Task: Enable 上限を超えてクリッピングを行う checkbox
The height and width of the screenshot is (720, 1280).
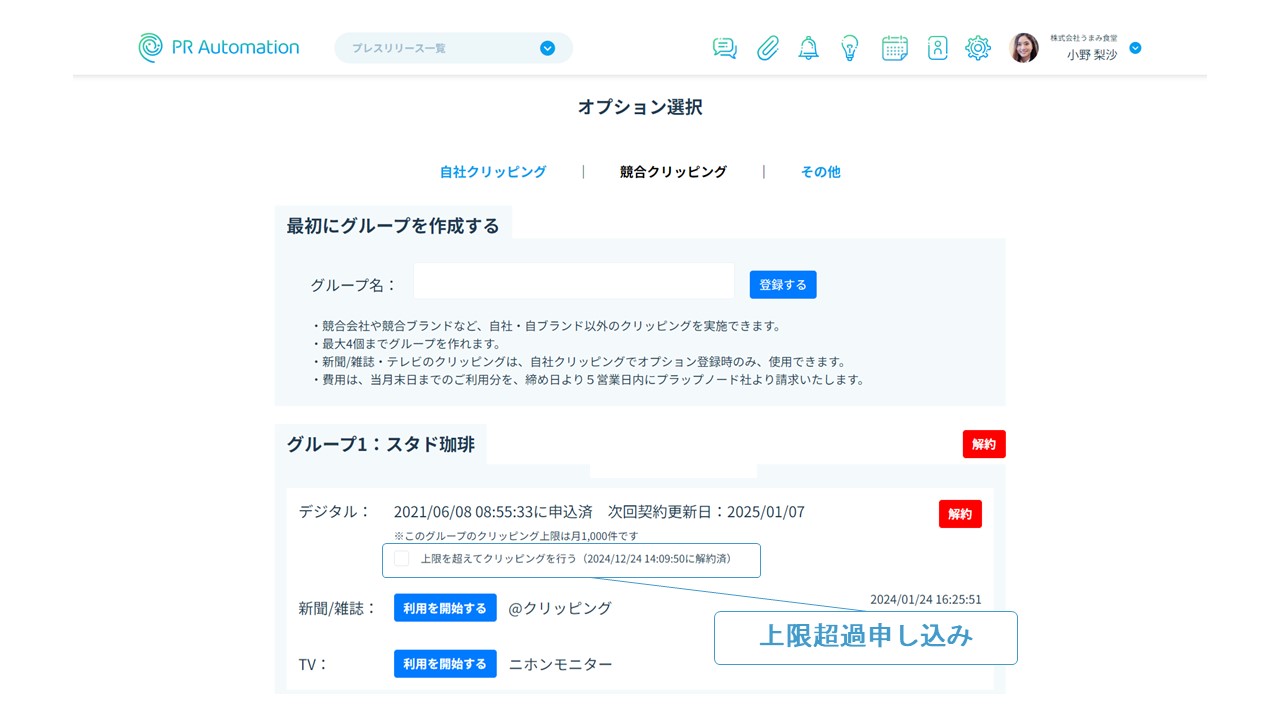Action: click(402, 559)
